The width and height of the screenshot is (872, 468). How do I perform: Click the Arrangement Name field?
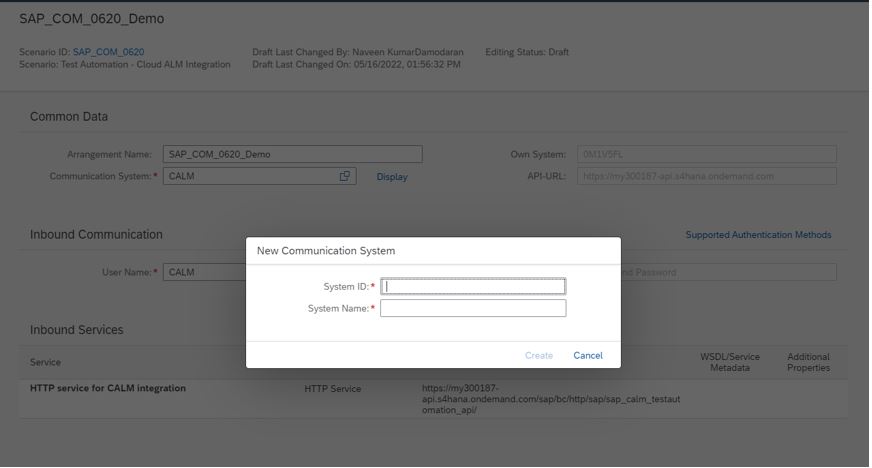pyautogui.click(x=293, y=155)
